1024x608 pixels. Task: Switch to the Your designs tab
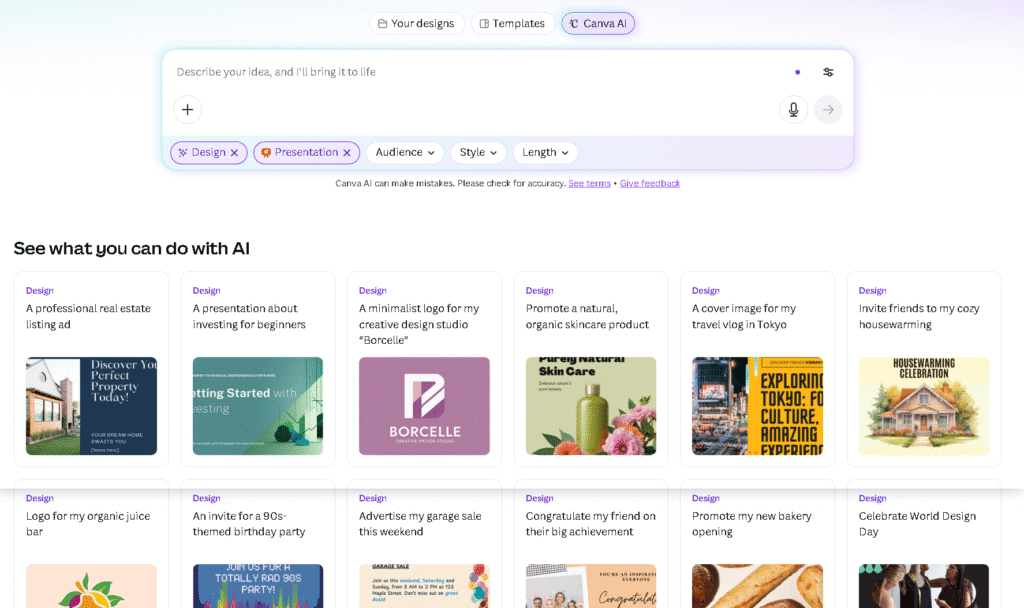click(417, 23)
